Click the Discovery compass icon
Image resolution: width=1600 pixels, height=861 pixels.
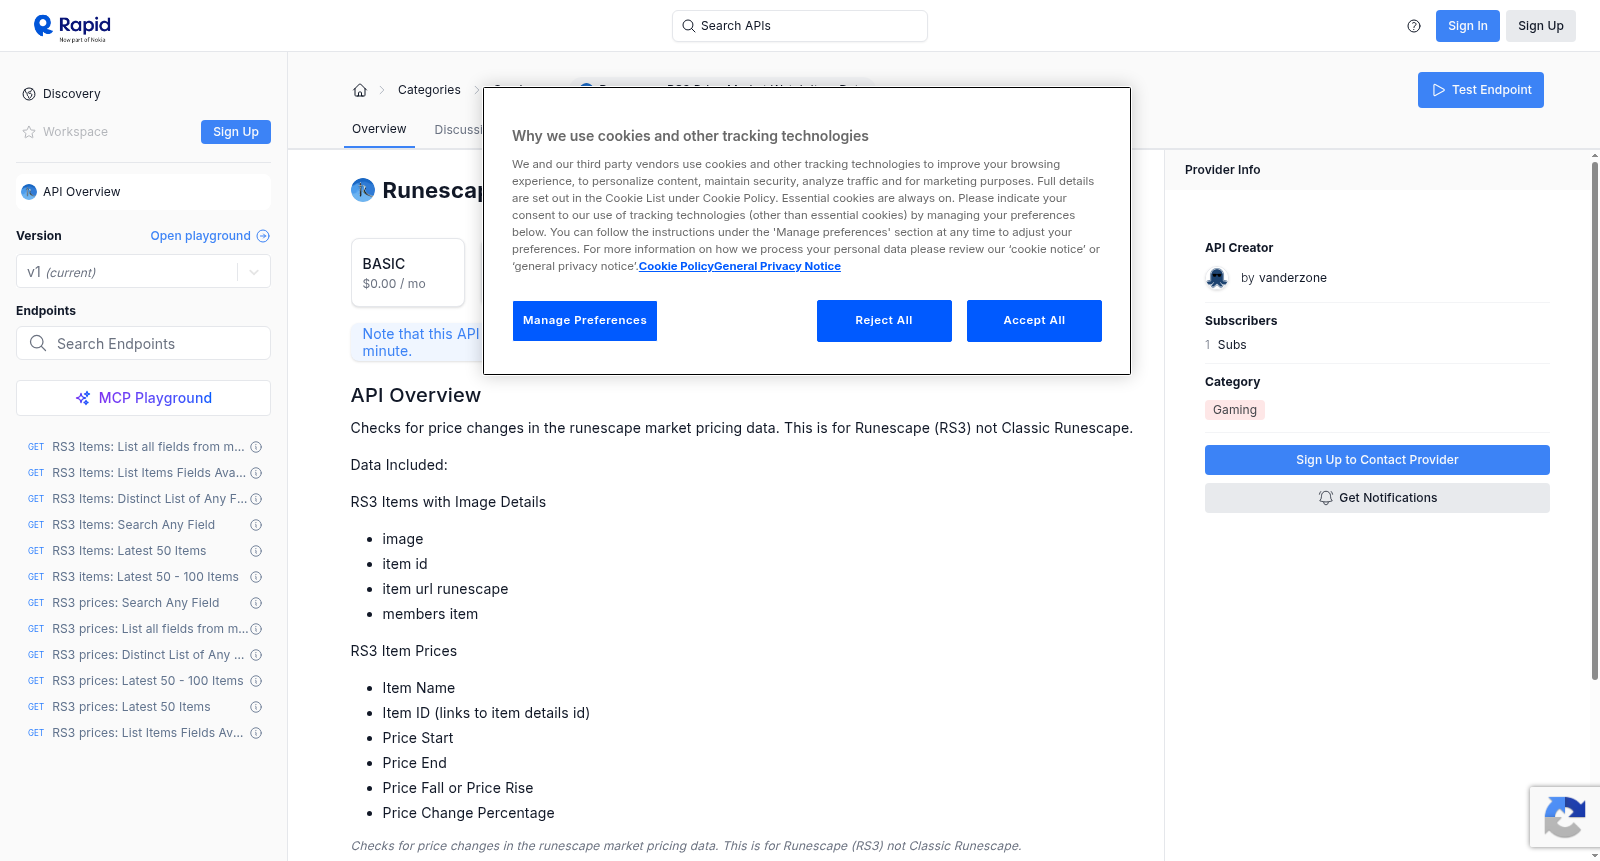[x=29, y=94]
